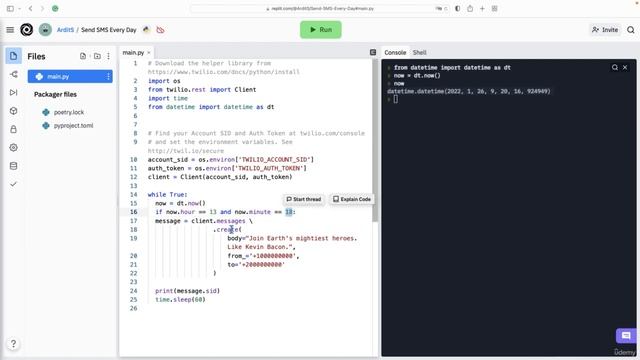Click the Python language badge icon
This screenshot has width=640, height=360.
147,30
